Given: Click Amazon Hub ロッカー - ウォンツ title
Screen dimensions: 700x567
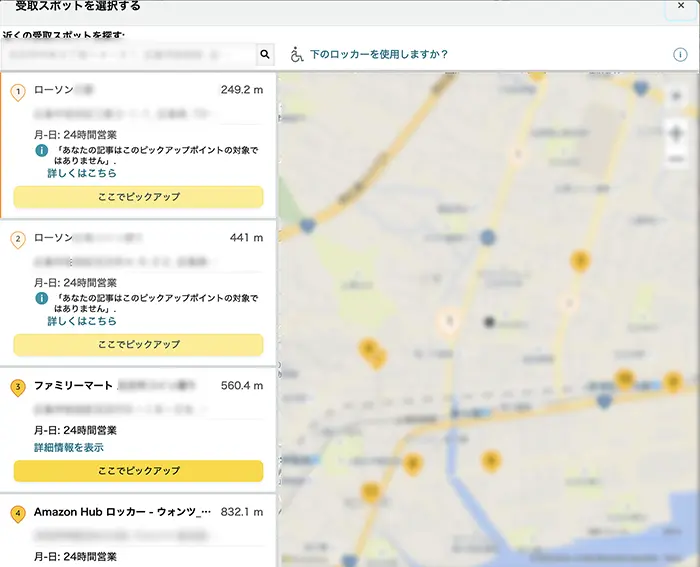Looking at the screenshot, I should click(122, 512).
